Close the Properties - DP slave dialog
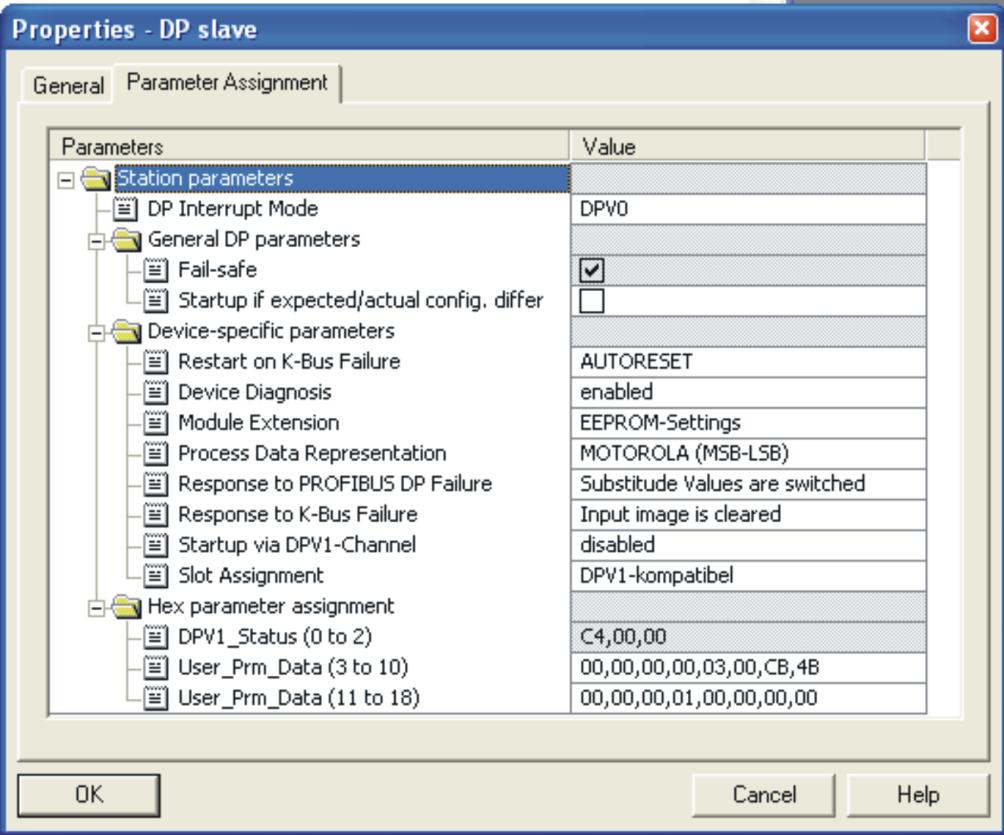Screen dimensions: 1004x835 (982, 29)
